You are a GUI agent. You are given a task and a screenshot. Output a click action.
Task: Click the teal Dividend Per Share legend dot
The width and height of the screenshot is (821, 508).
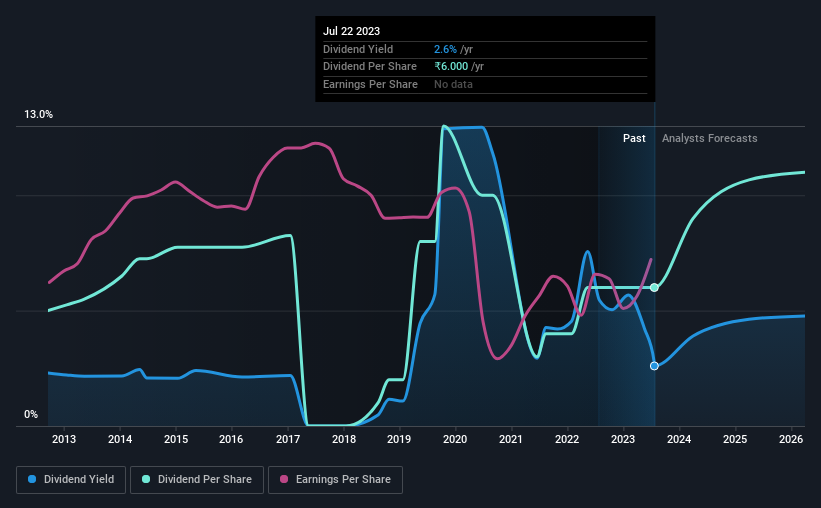point(146,479)
